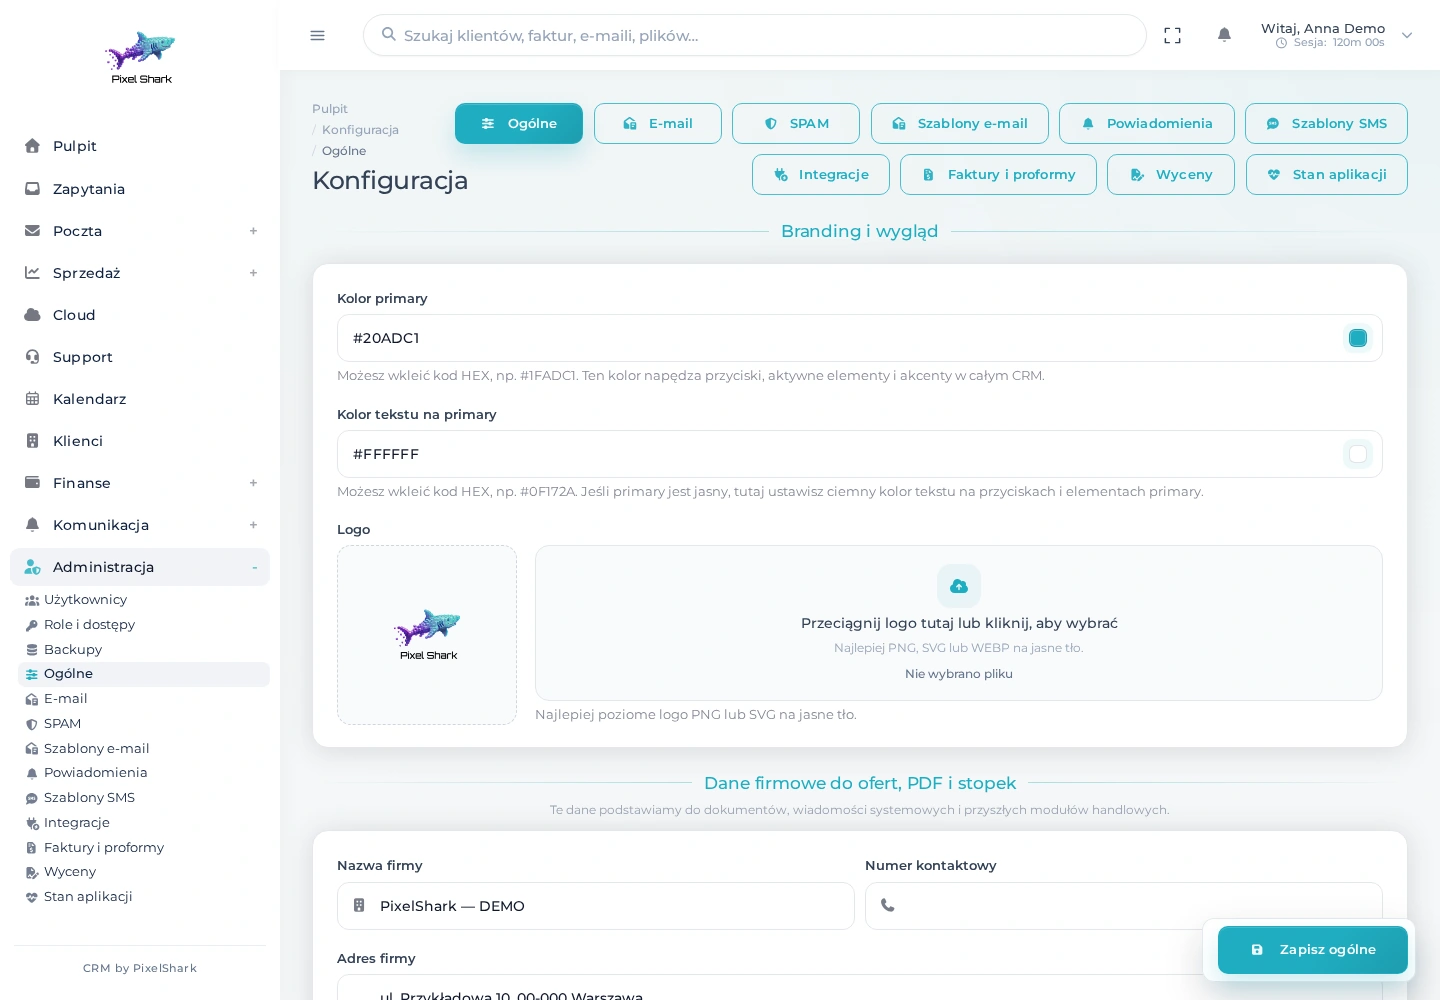Focus the global search field
Screen dimensions: 1440x1000
click(755, 35)
